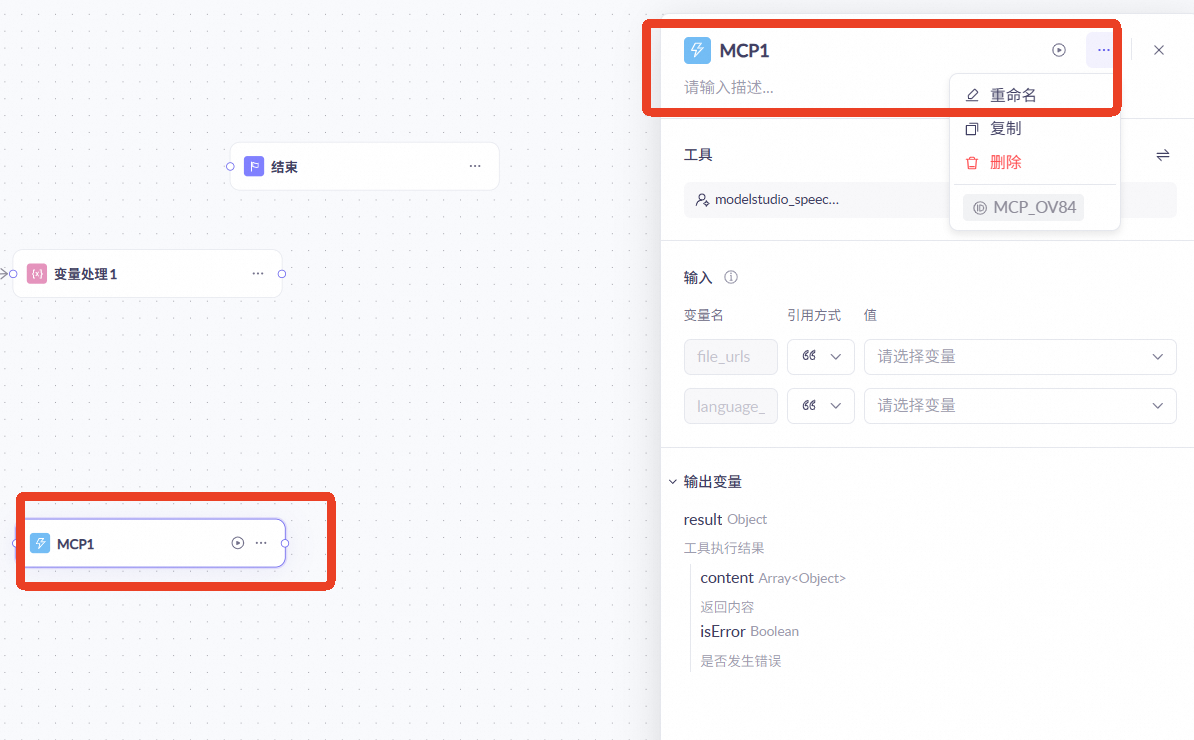Click the MCP1 title in the panel
This screenshot has height=740, width=1194.
pyautogui.click(x=744, y=50)
